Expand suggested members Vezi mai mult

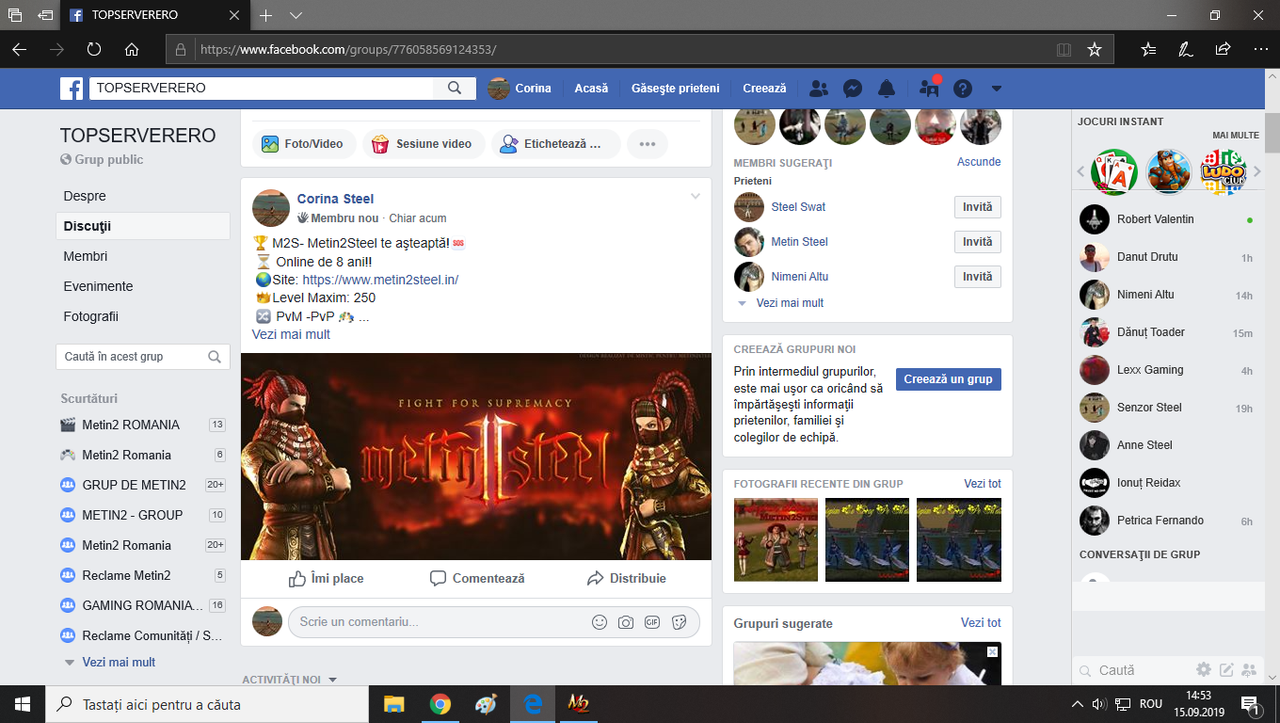790,303
